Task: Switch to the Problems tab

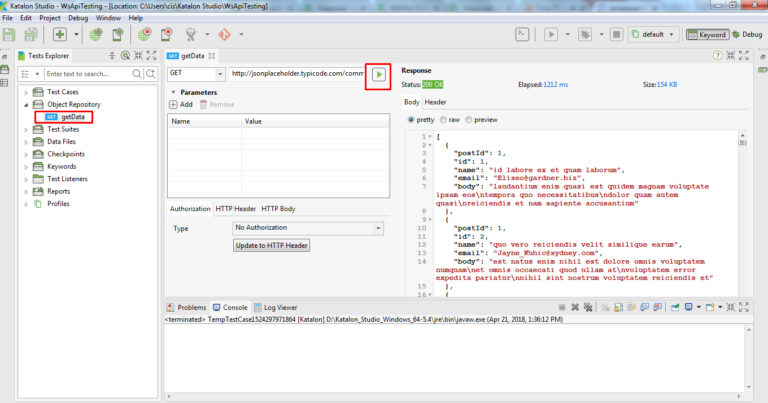Action: 187,308
